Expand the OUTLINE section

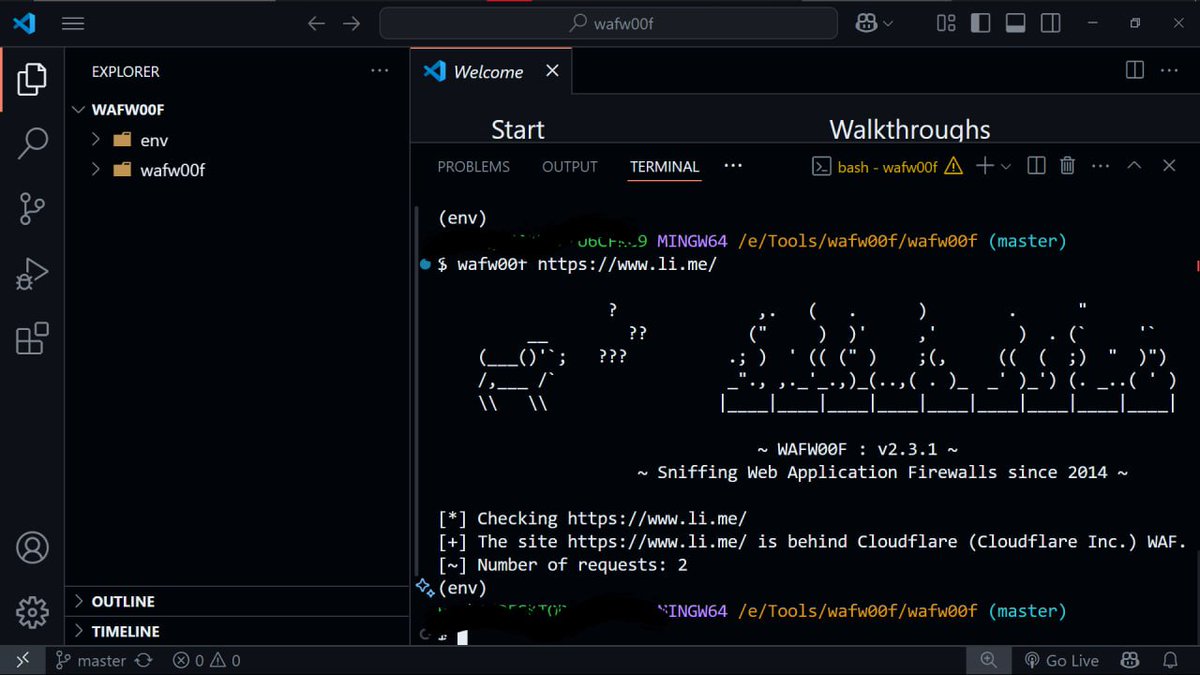coord(237,601)
